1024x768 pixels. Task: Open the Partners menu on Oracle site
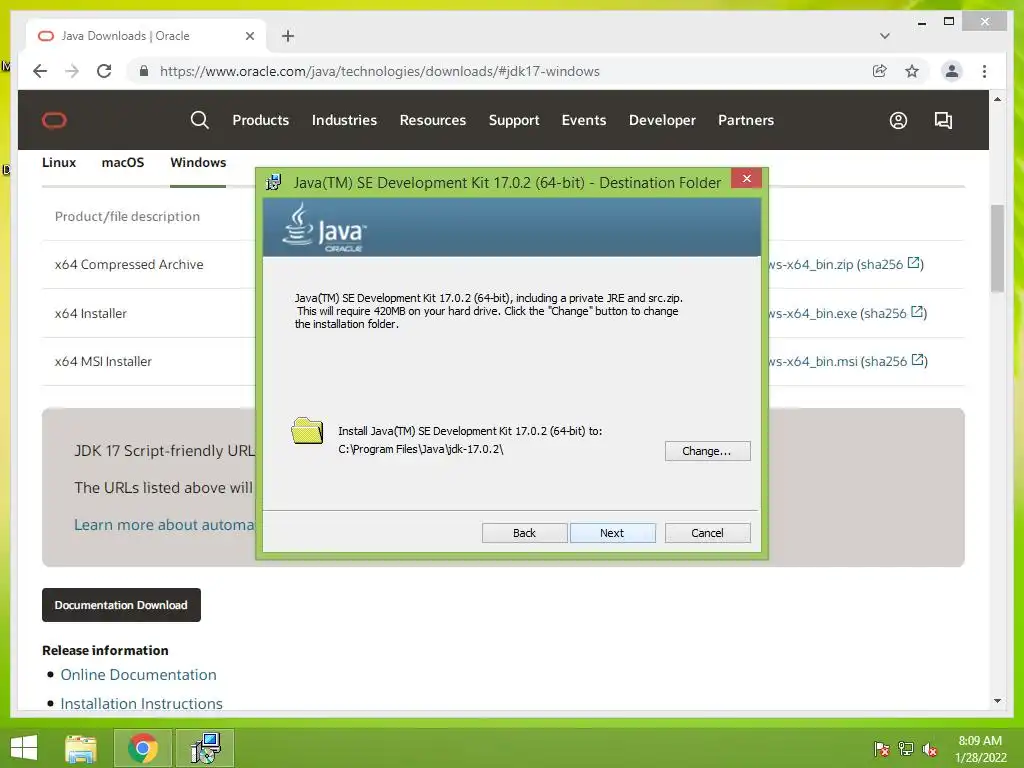coord(746,120)
